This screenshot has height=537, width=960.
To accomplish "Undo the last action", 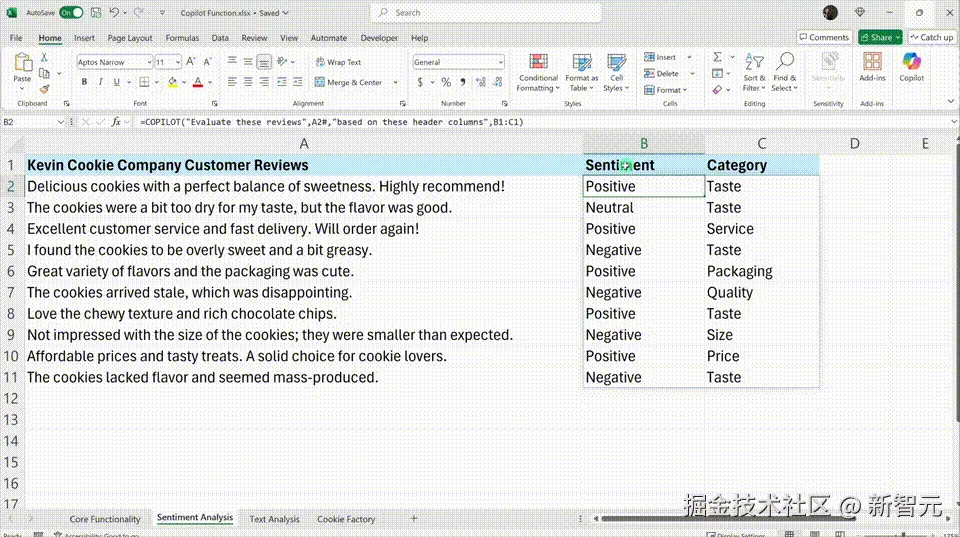I will point(114,12).
